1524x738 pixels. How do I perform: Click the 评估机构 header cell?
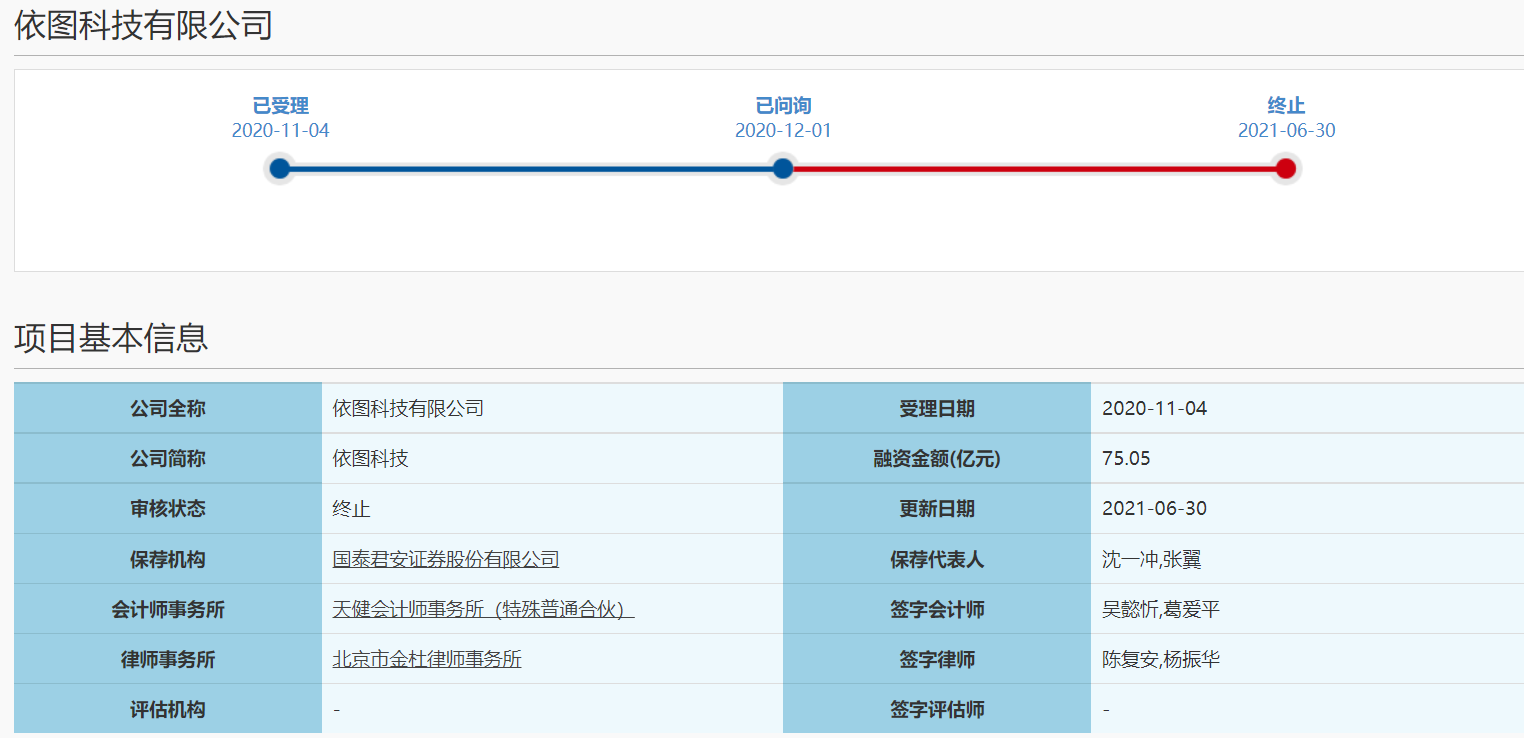pyautogui.click(x=168, y=709)
